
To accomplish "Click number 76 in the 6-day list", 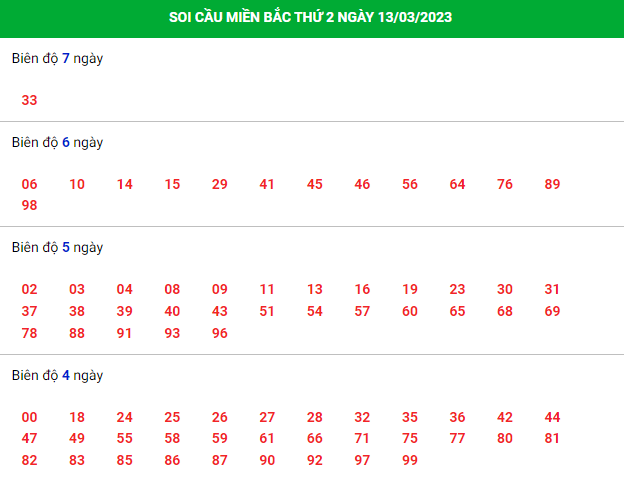I will [505, 184].
